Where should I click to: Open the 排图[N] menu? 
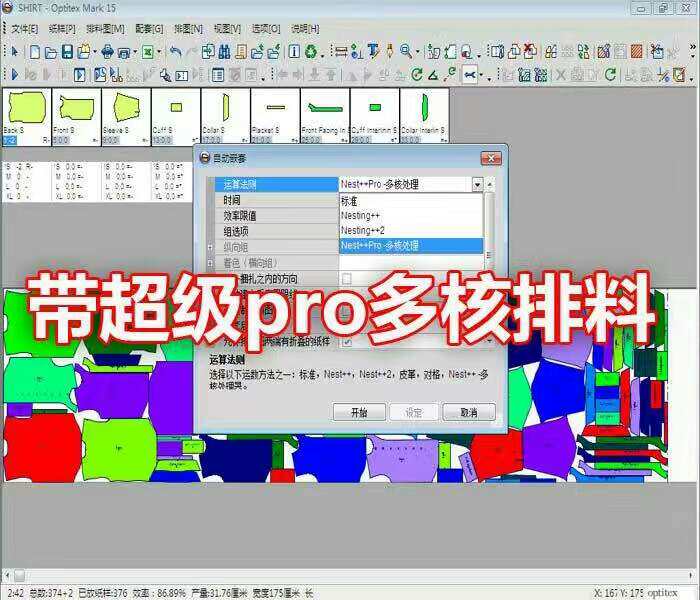188,29
